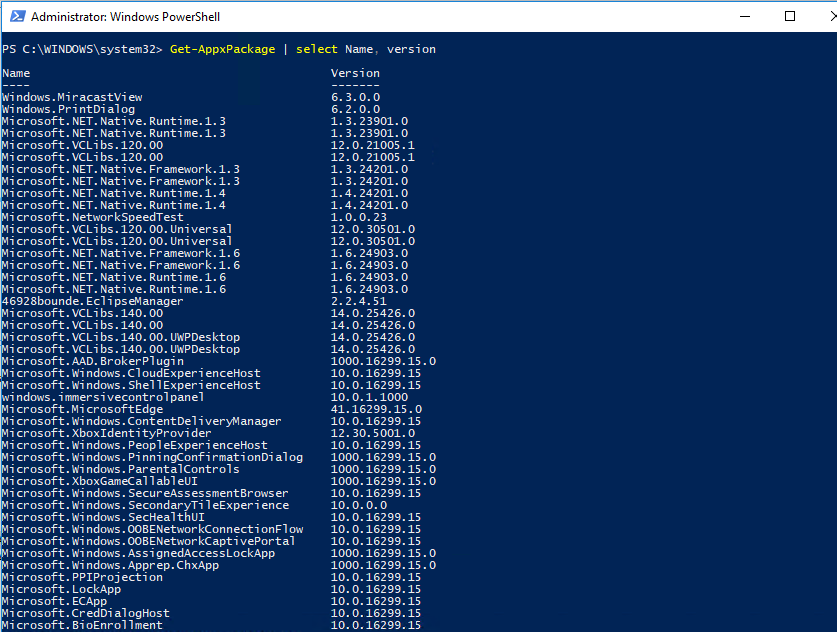Viewport: 837px width, 632px height.
Task: Click version value 6.2.0.0
Action: [356, 109]
